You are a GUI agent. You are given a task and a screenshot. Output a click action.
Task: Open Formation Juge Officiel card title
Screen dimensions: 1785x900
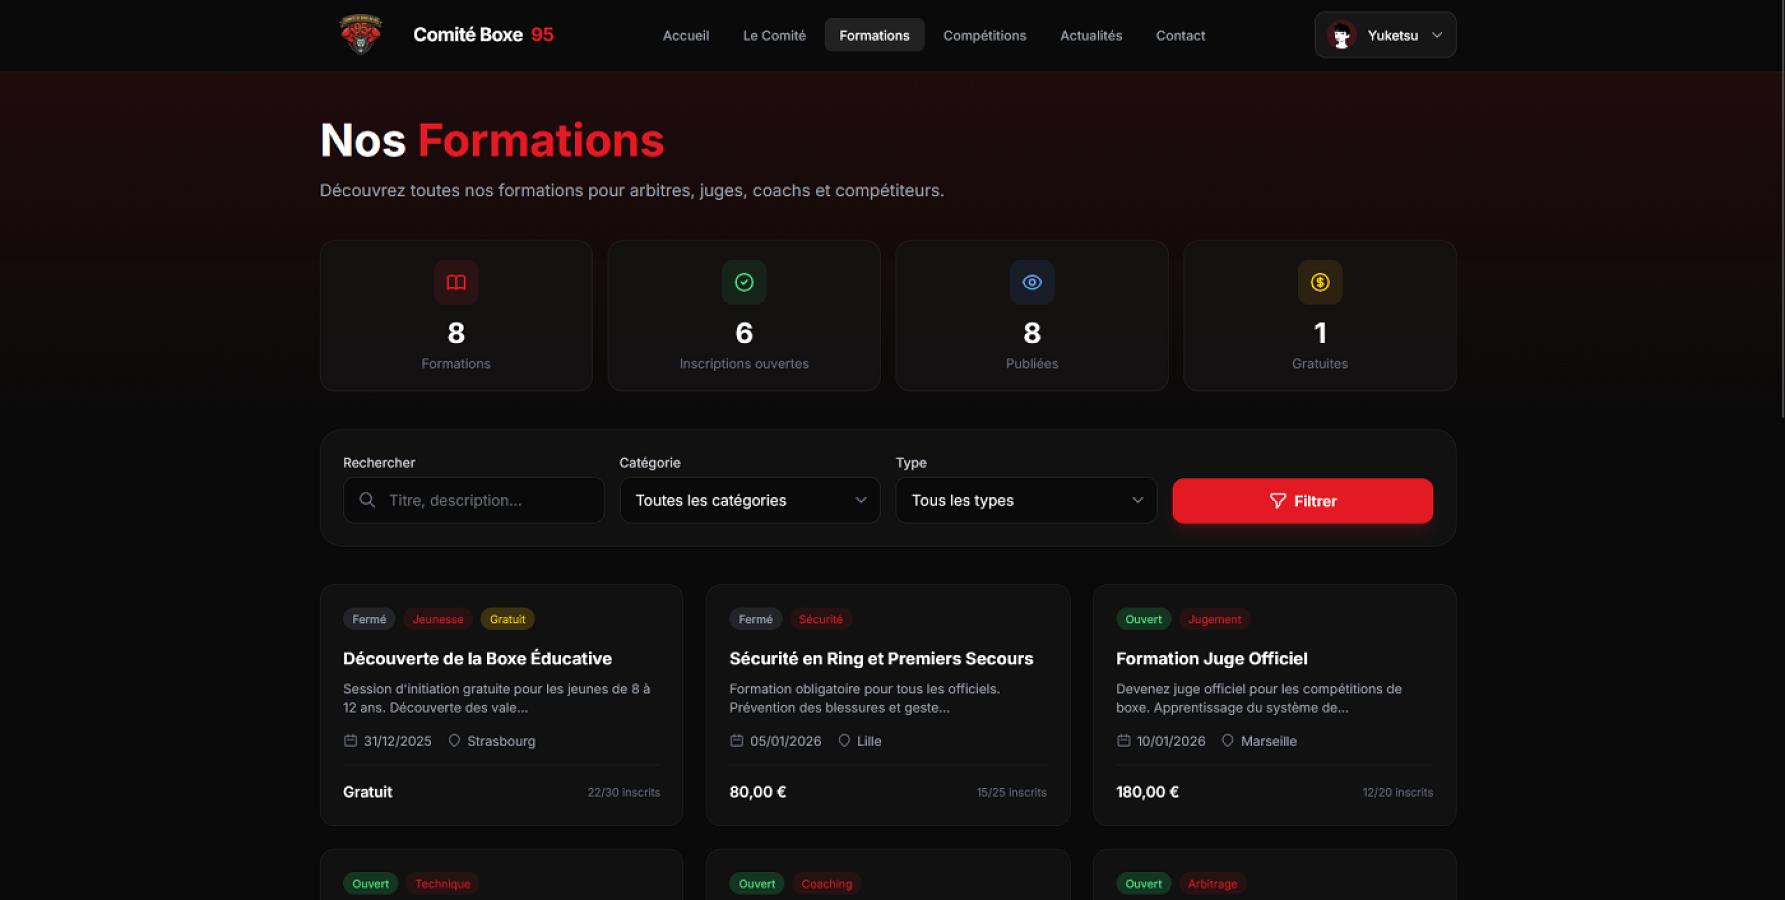1211,659
